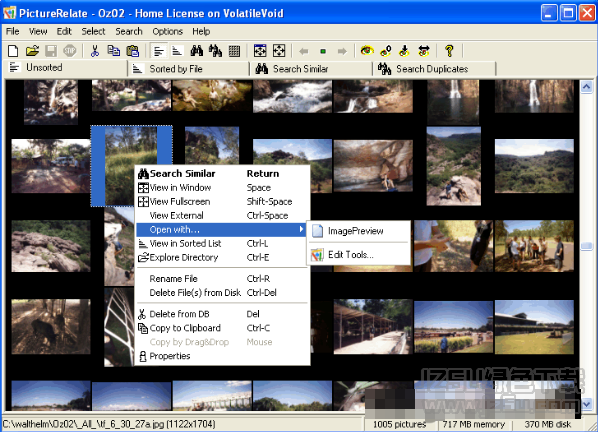Switch to the Sorted by File tab
Viewport: 598px width, 432px height.
[x=188, y=69]
